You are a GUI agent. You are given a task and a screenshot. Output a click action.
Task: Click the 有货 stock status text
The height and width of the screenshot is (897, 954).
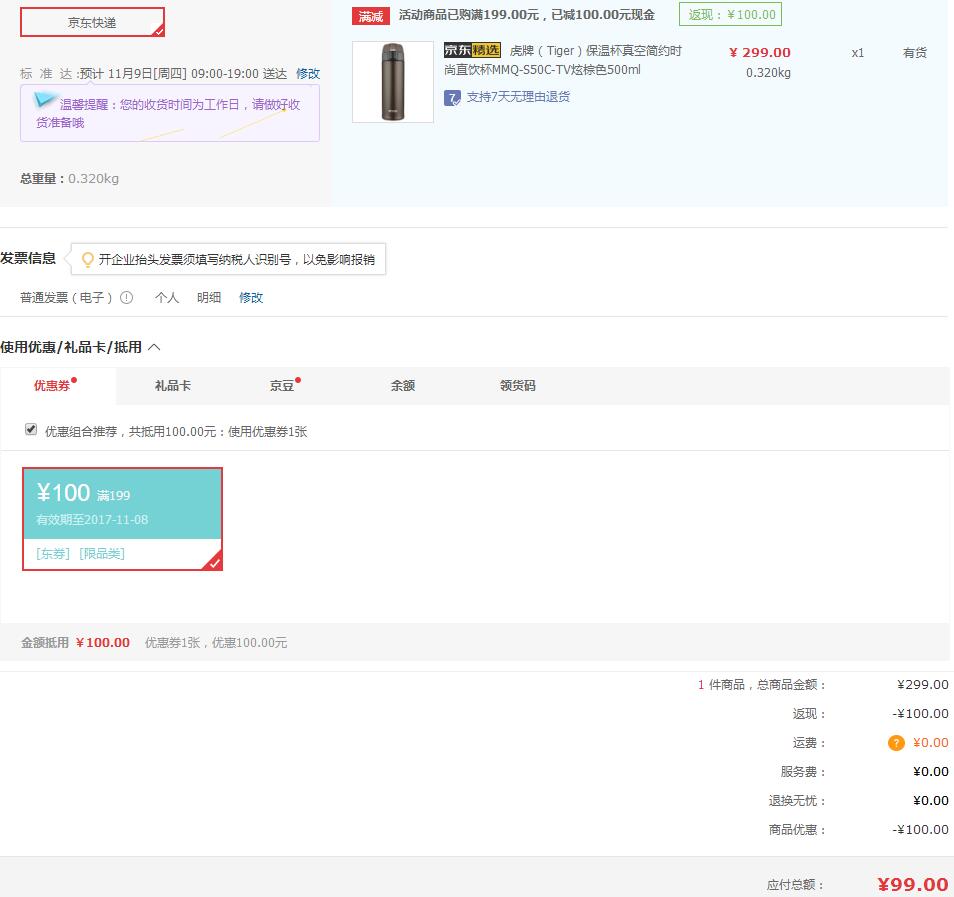[x=915, y=53]
